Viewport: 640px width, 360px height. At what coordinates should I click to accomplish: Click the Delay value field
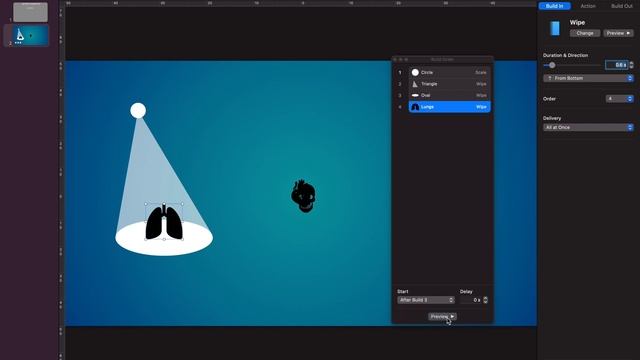pos(471,300)
